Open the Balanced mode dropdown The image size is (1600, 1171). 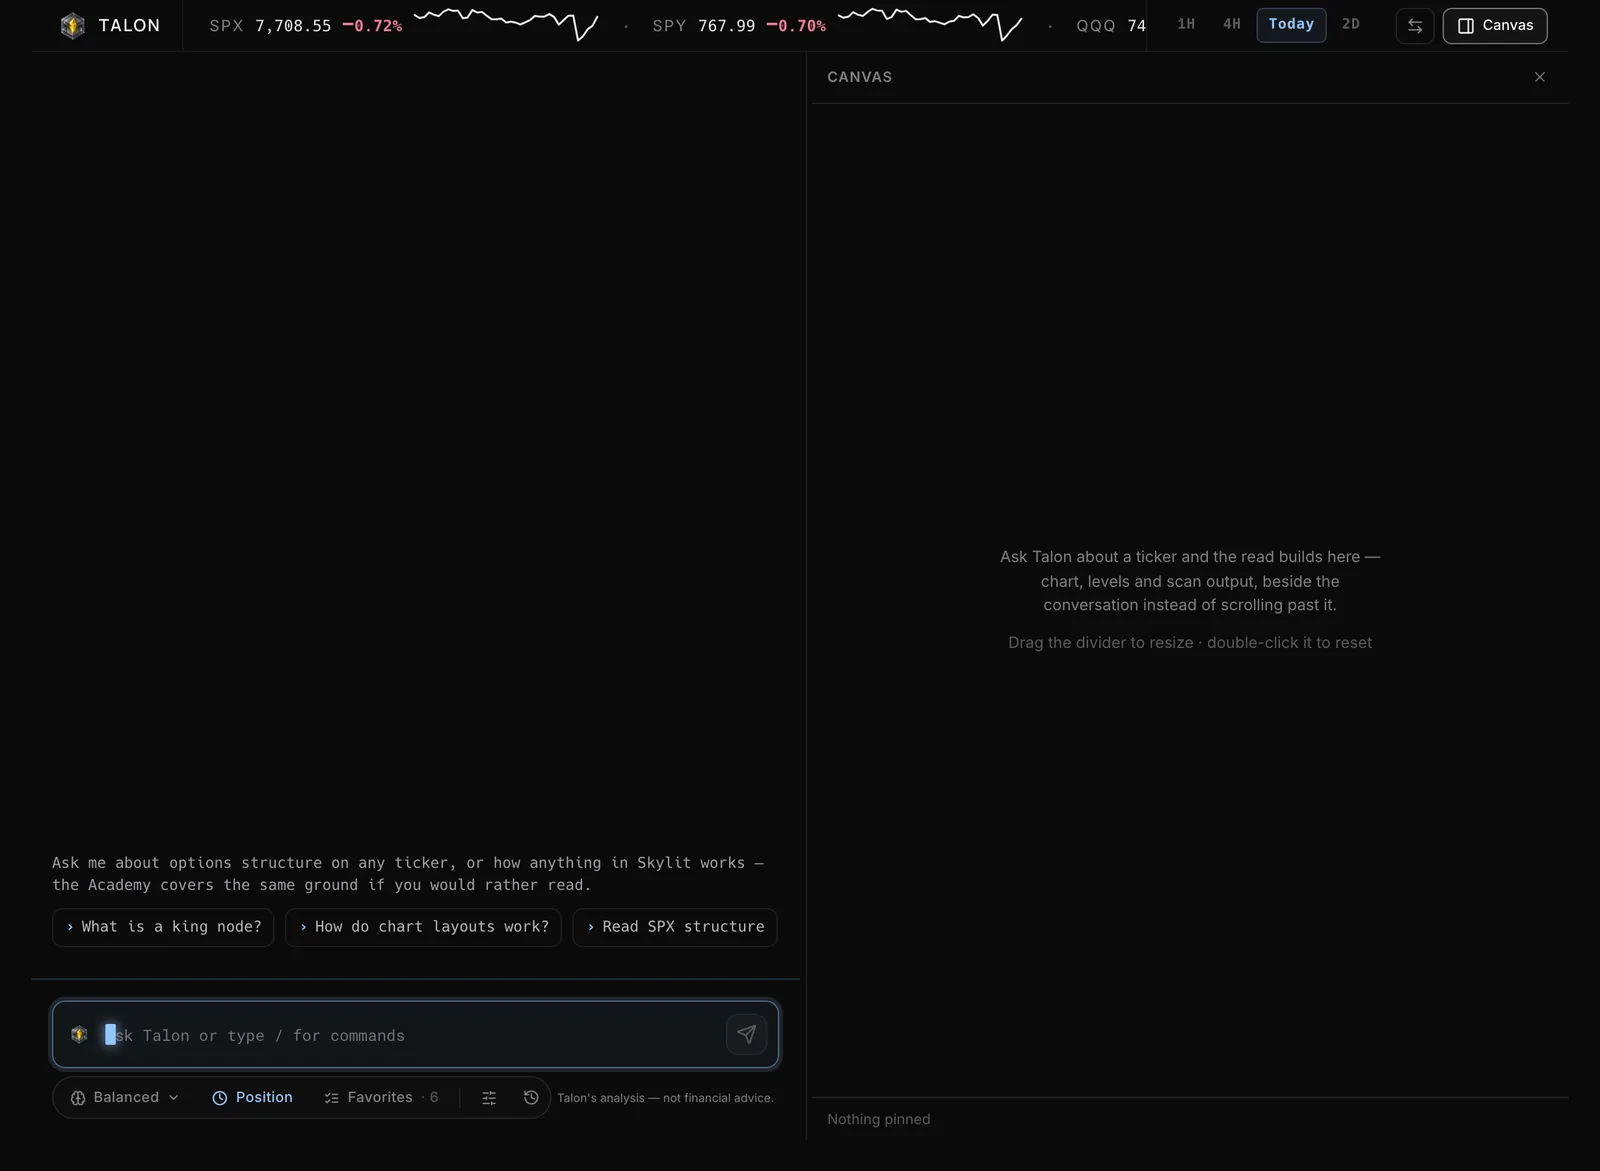(x=125, y=1097)
